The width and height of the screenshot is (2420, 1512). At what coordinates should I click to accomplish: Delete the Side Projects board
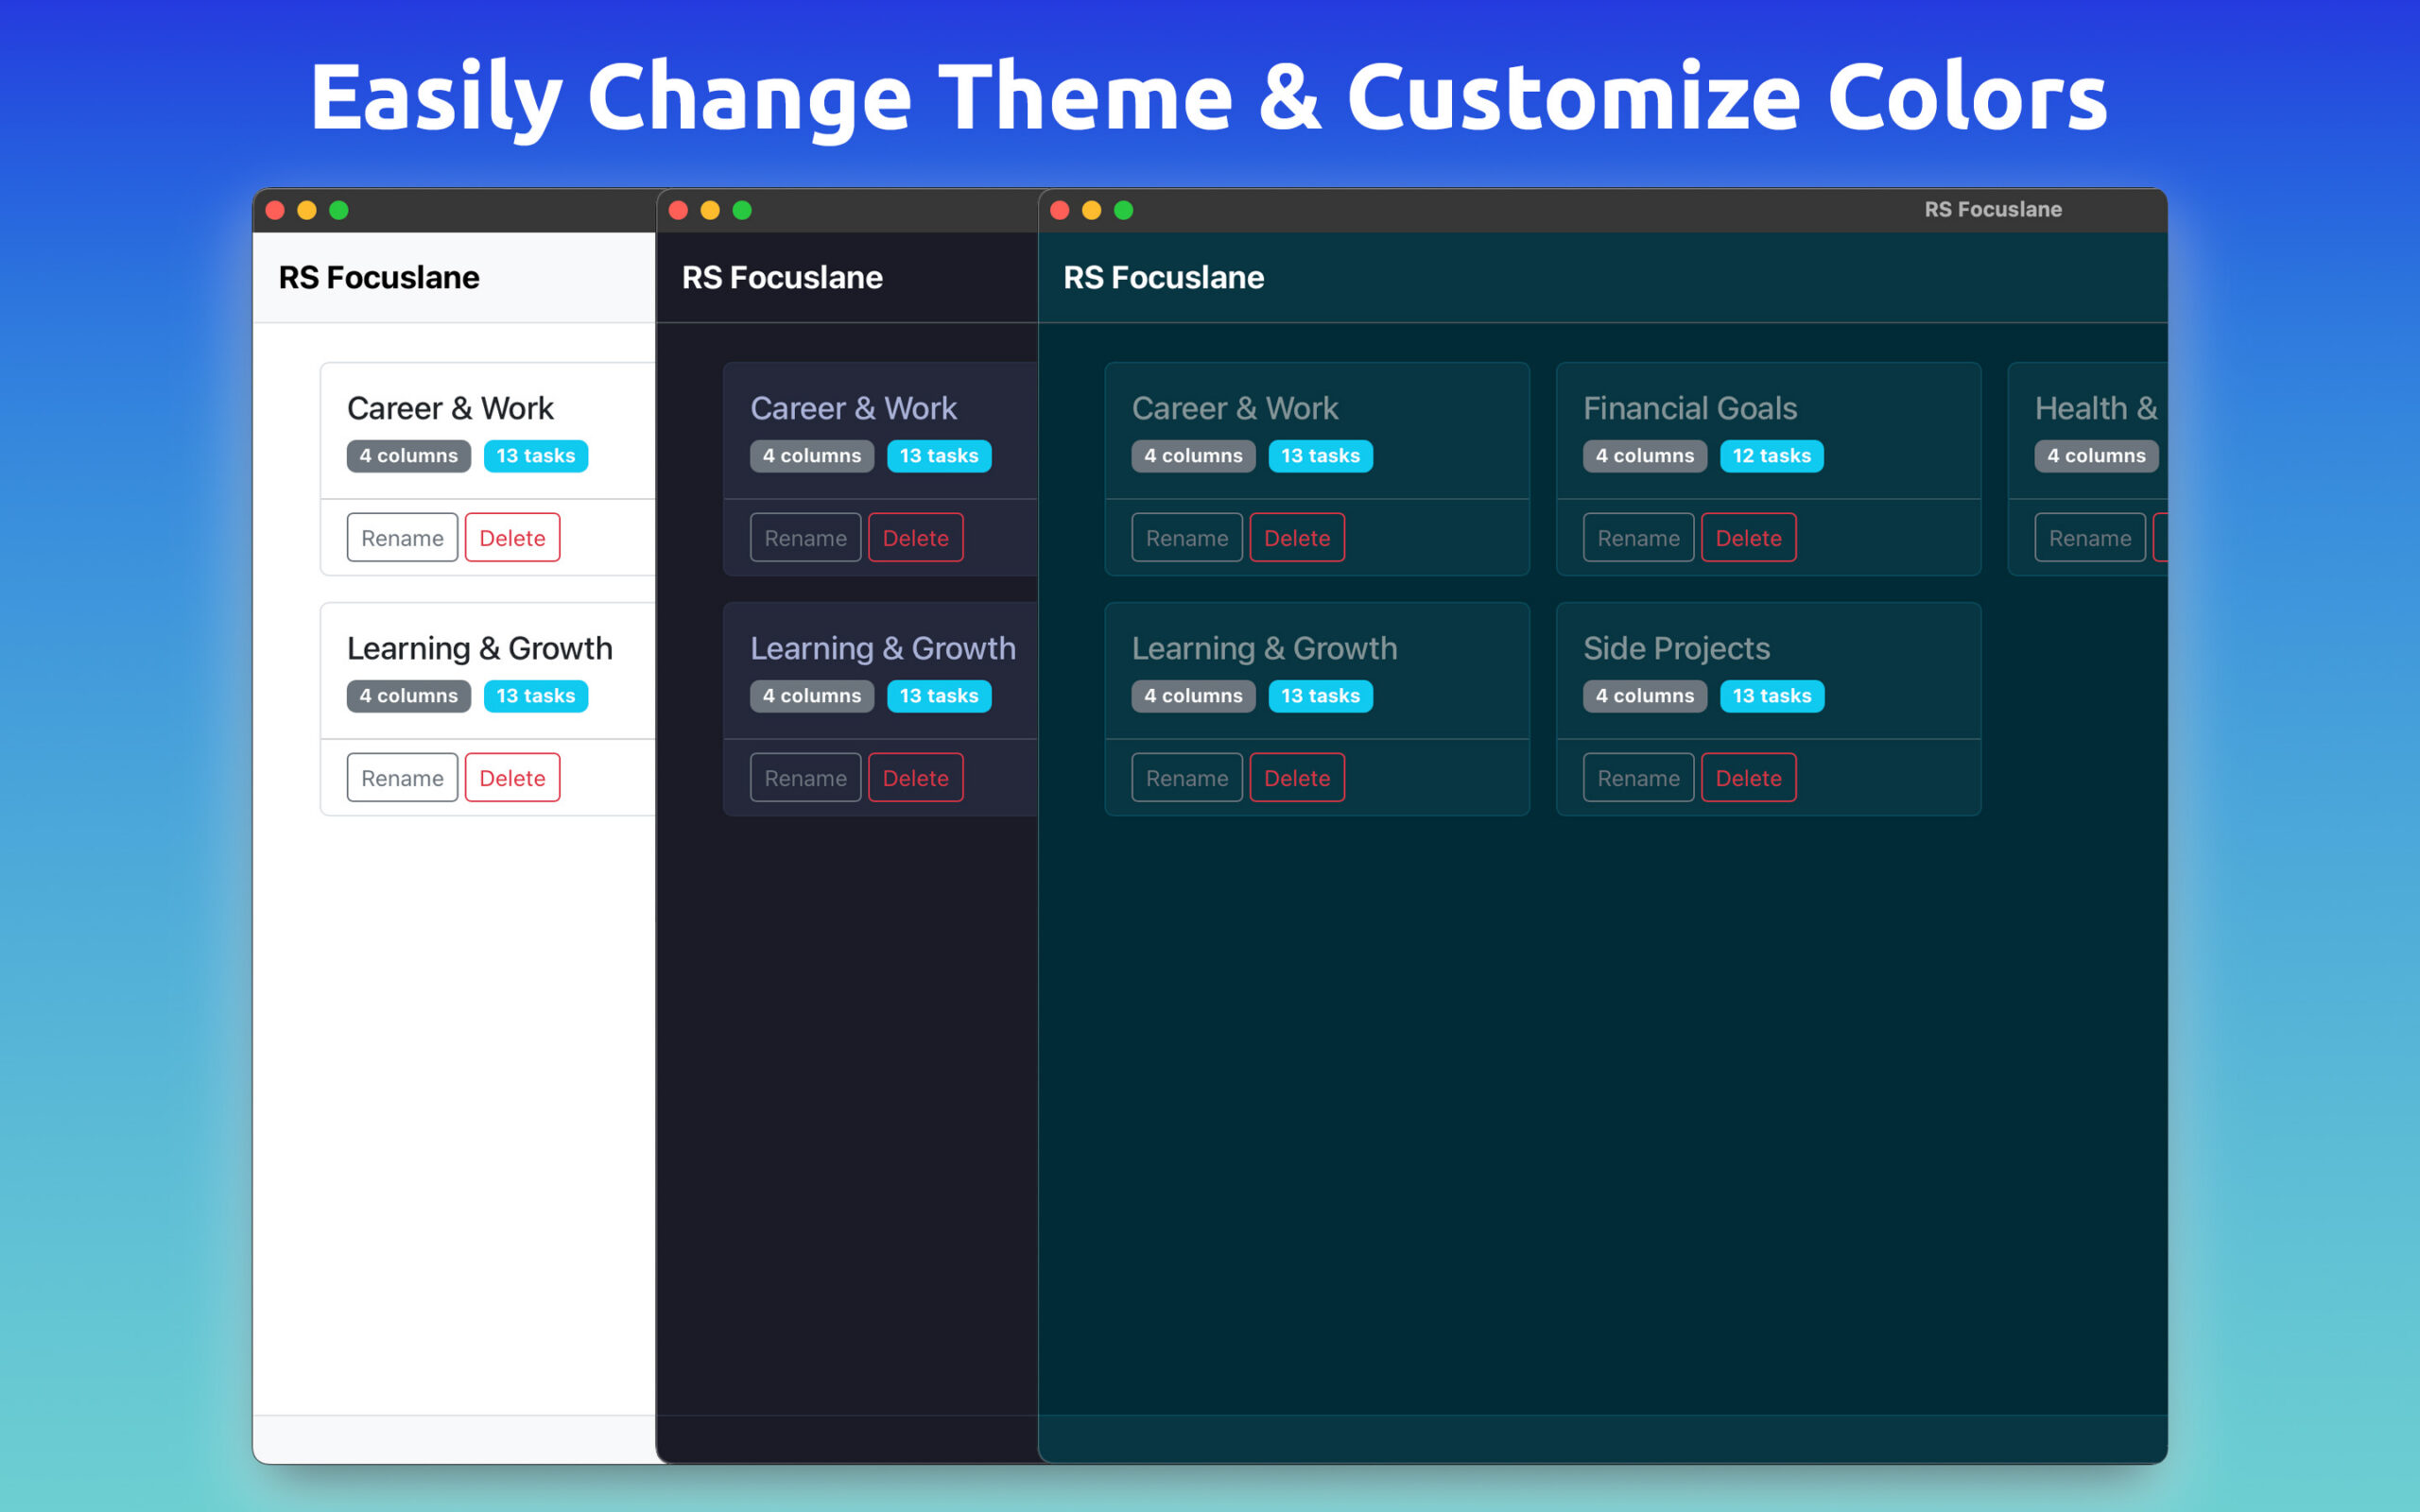pyautogui.click(x=1747, y=778)
